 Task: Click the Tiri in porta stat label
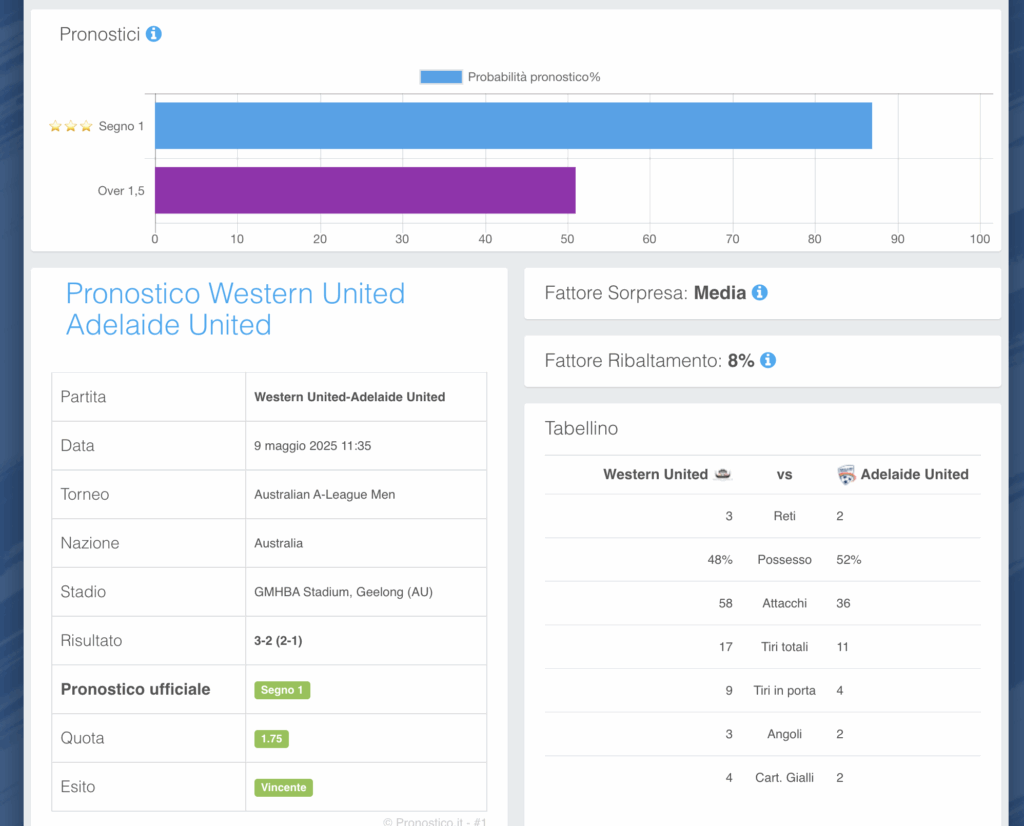pyautogui.click(x=784, y=691)
